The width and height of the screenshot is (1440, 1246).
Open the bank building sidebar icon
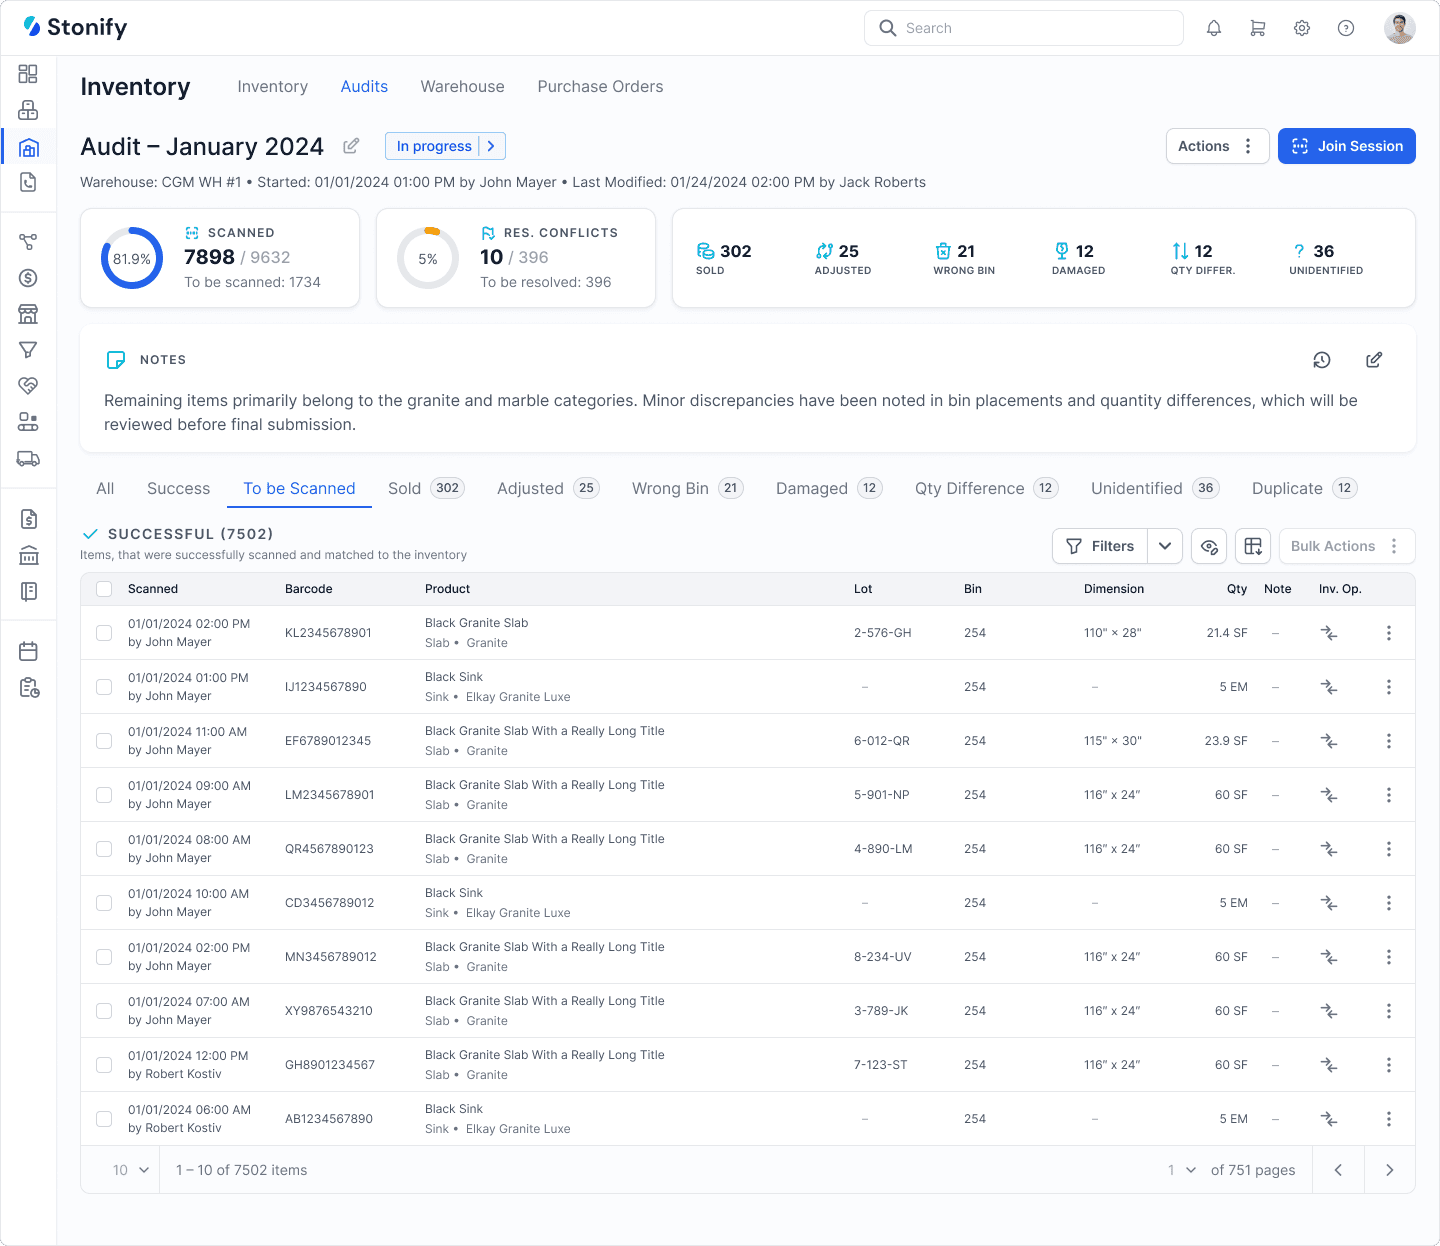coord(28,555)
